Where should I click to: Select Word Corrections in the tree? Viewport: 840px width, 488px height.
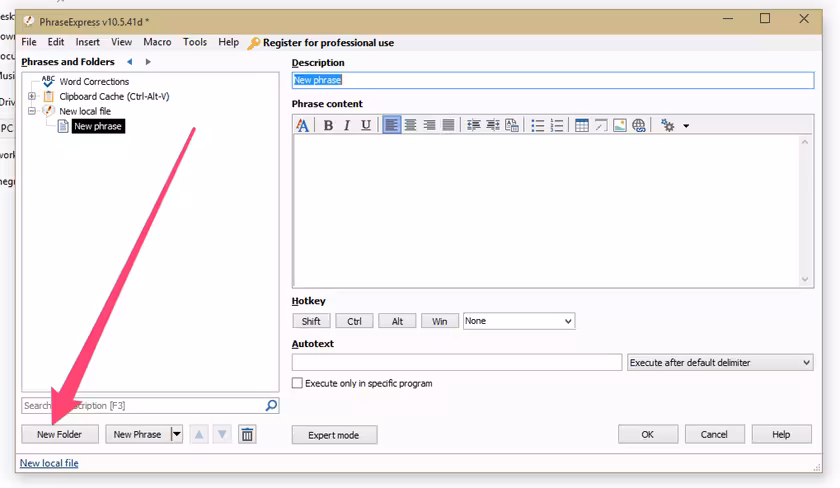click(94, 81)
